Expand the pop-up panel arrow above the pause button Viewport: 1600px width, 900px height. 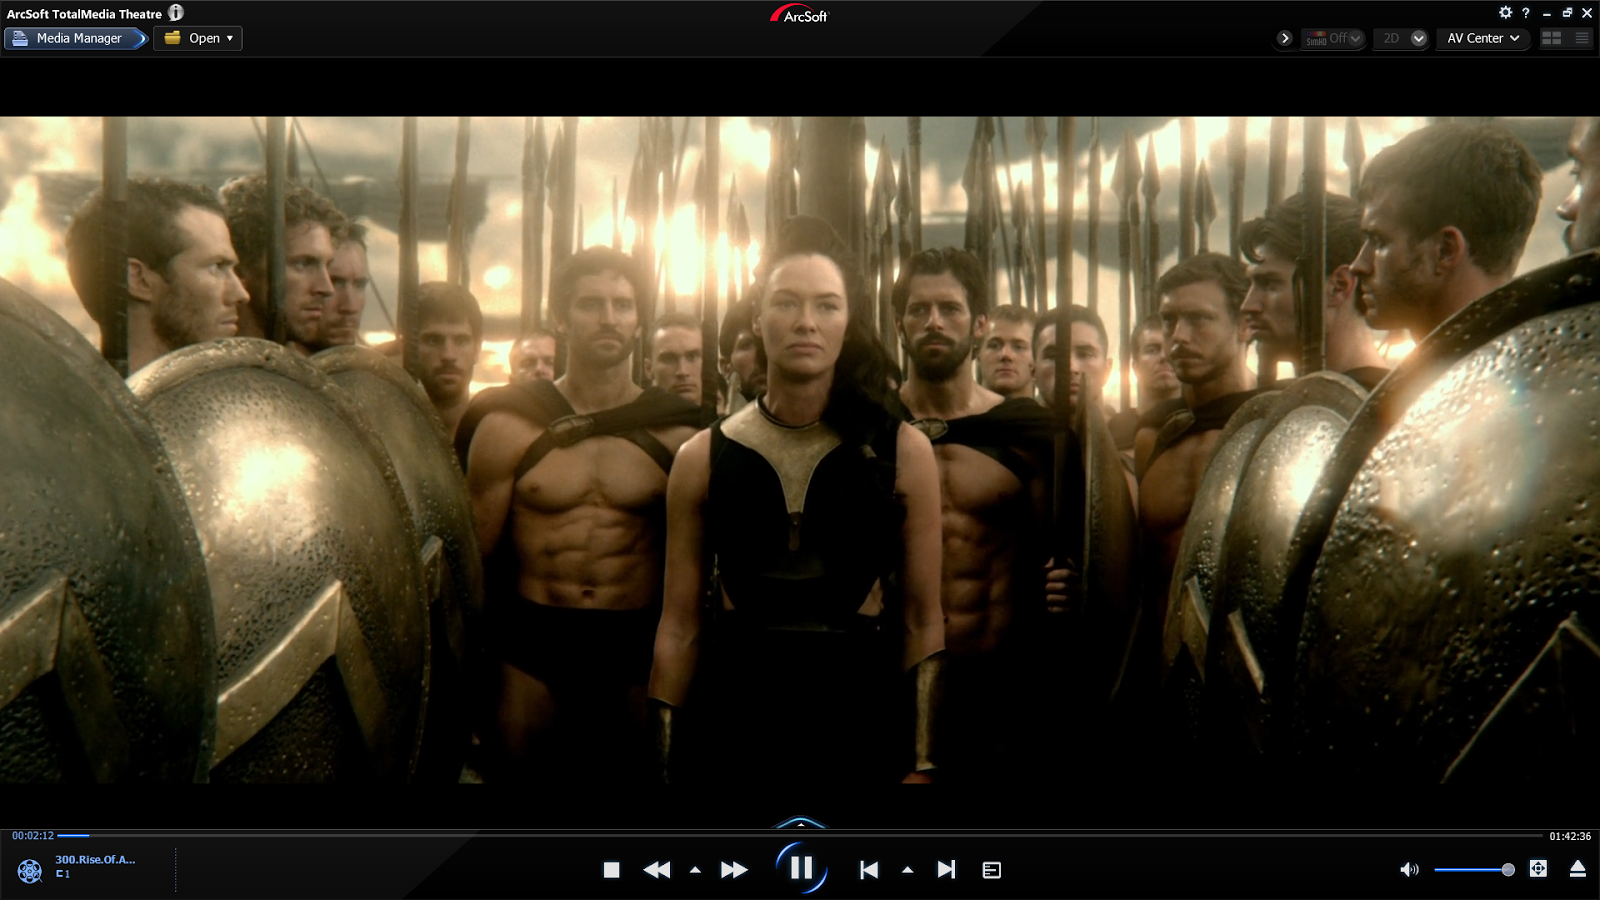[801, 823]
